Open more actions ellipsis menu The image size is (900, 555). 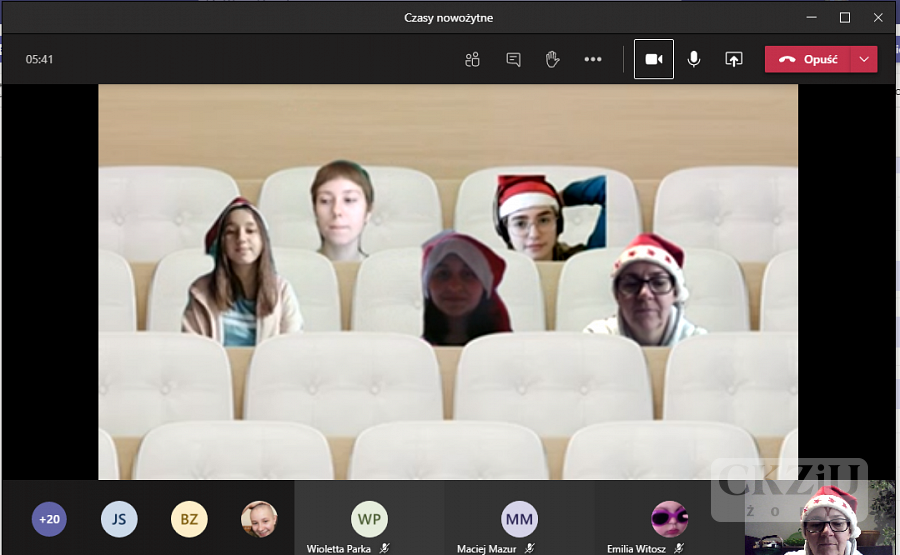[x=593, y=59]
